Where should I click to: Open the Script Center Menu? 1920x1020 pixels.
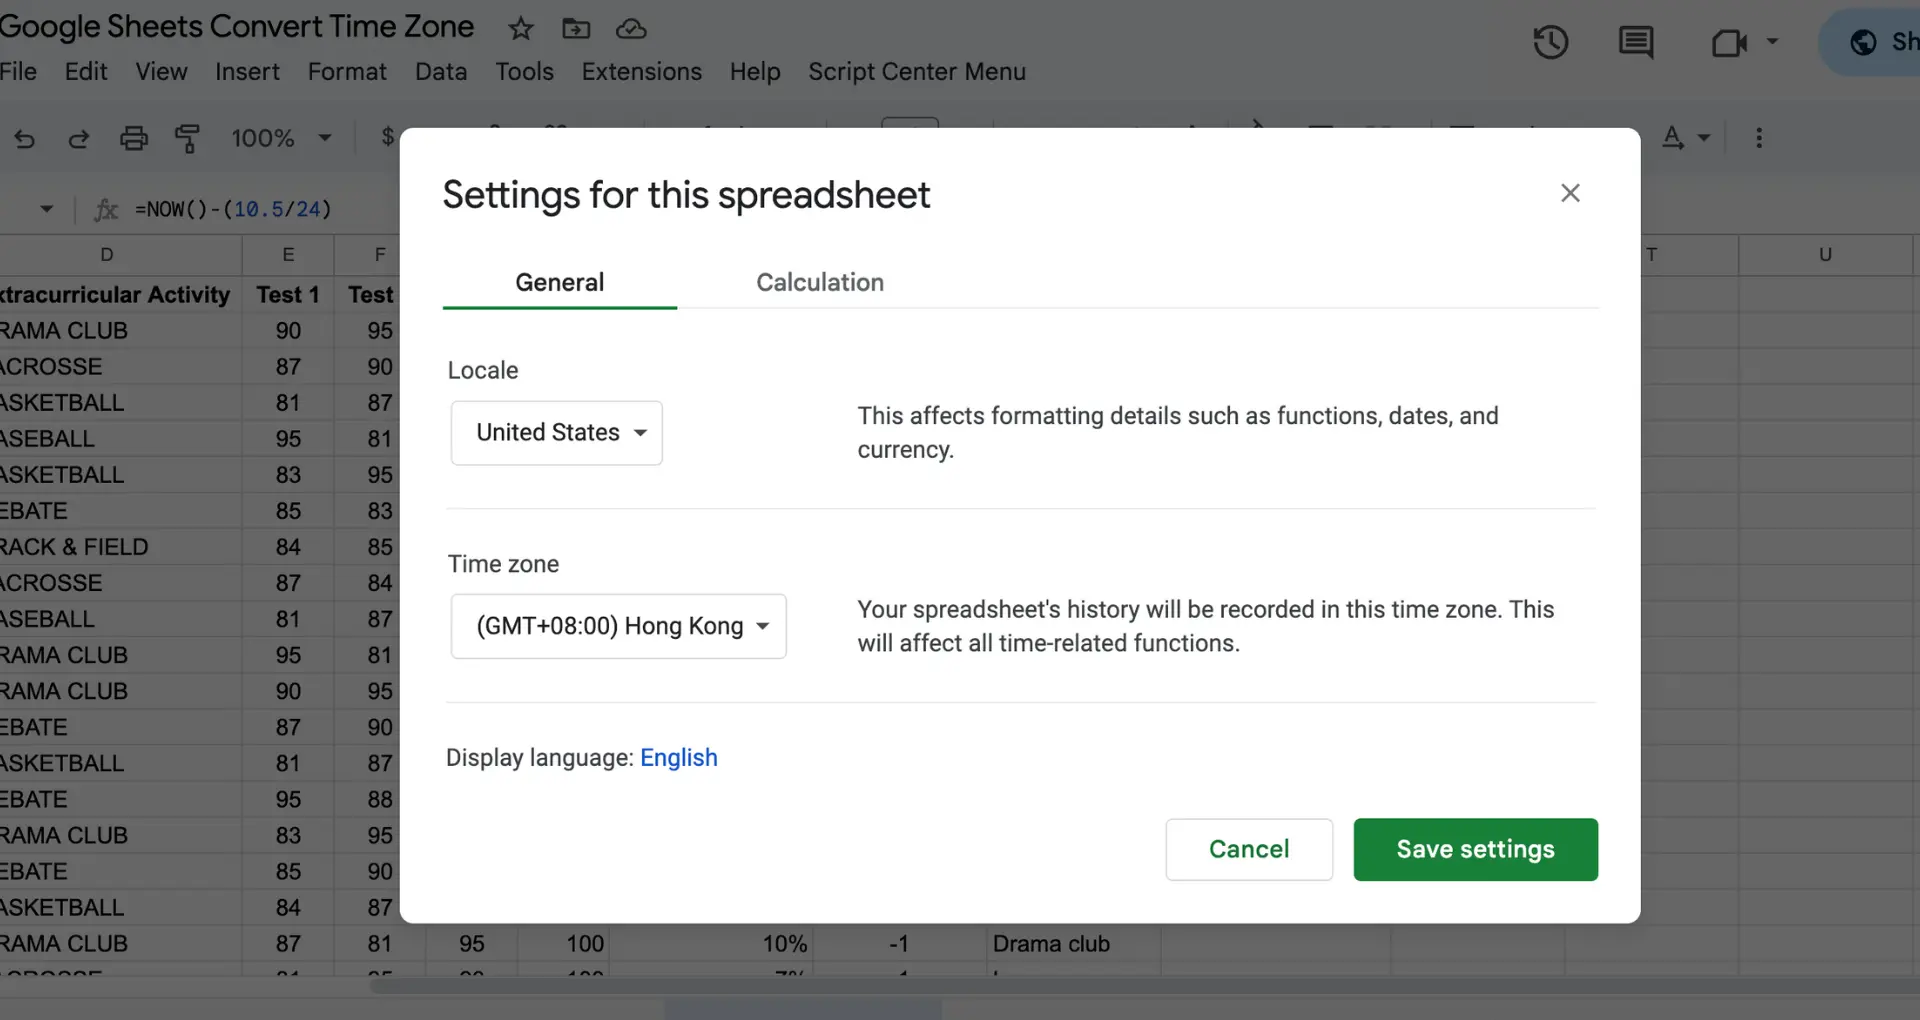pyautogui.click(x=917, y=72)
